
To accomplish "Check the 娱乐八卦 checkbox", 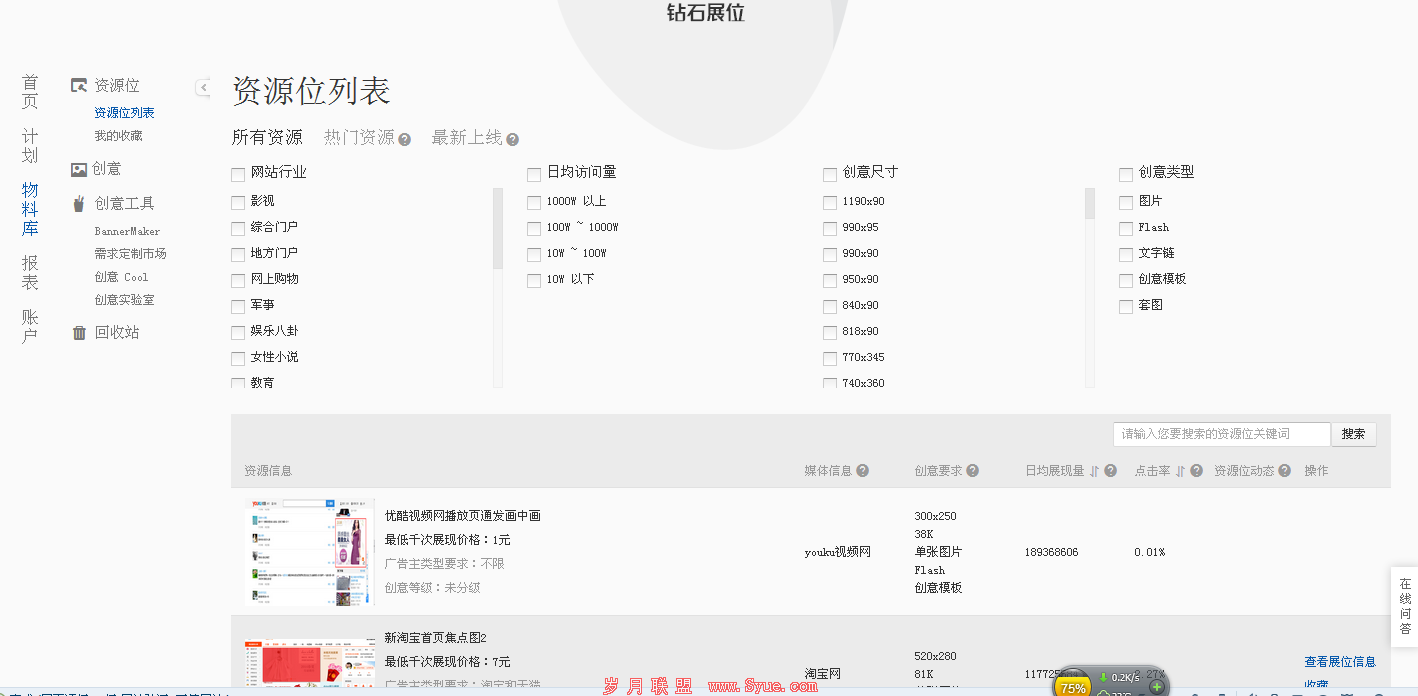I will [238, 333].
